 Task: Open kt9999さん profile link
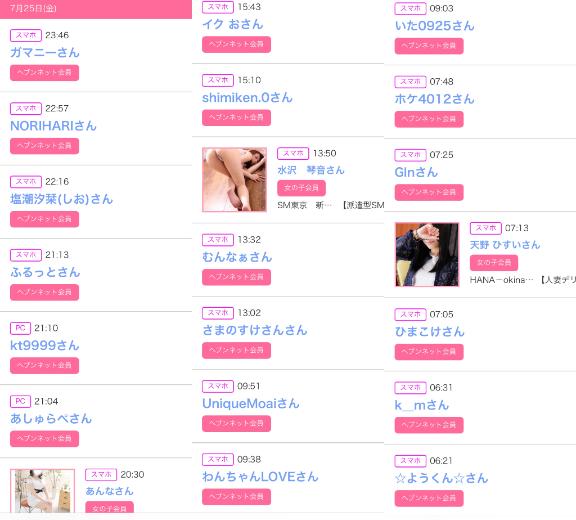44,345
